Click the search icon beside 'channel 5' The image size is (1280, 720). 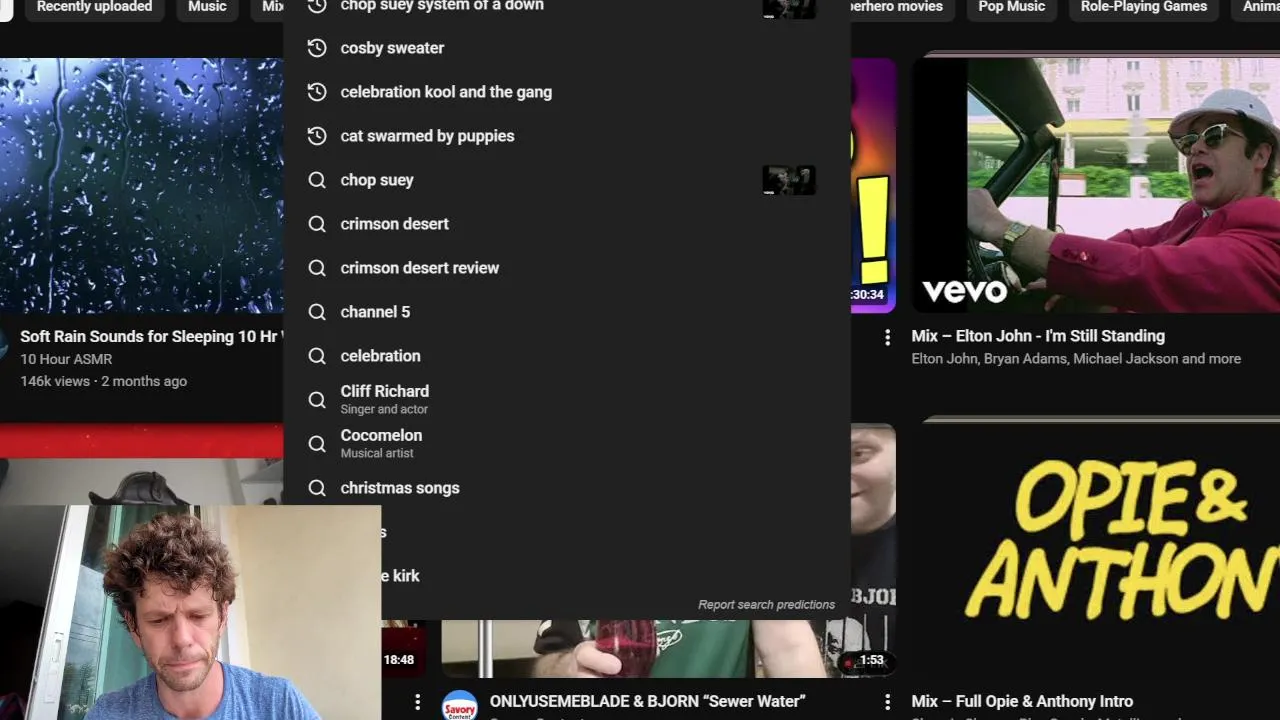click(317, 312)
